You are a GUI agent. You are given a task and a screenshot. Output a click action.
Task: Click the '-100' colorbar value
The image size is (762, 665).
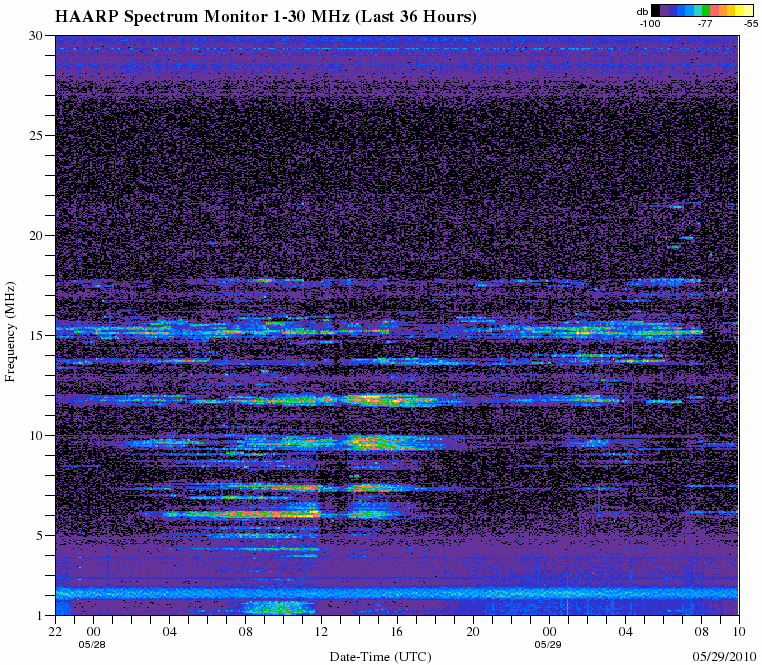tap(650, 23)
